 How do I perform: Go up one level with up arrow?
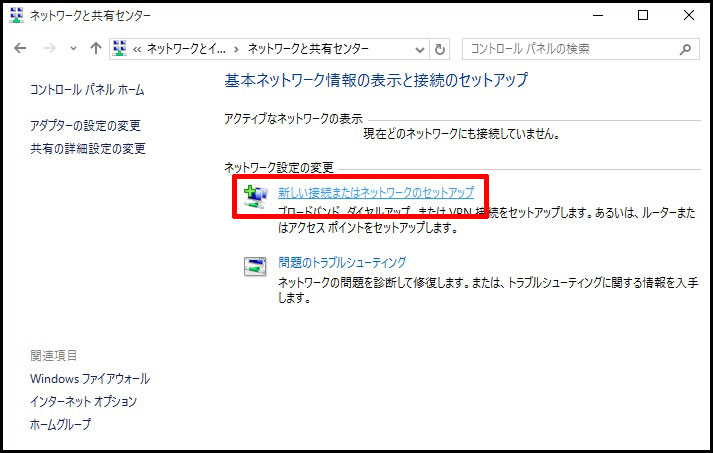pos(95,48)
